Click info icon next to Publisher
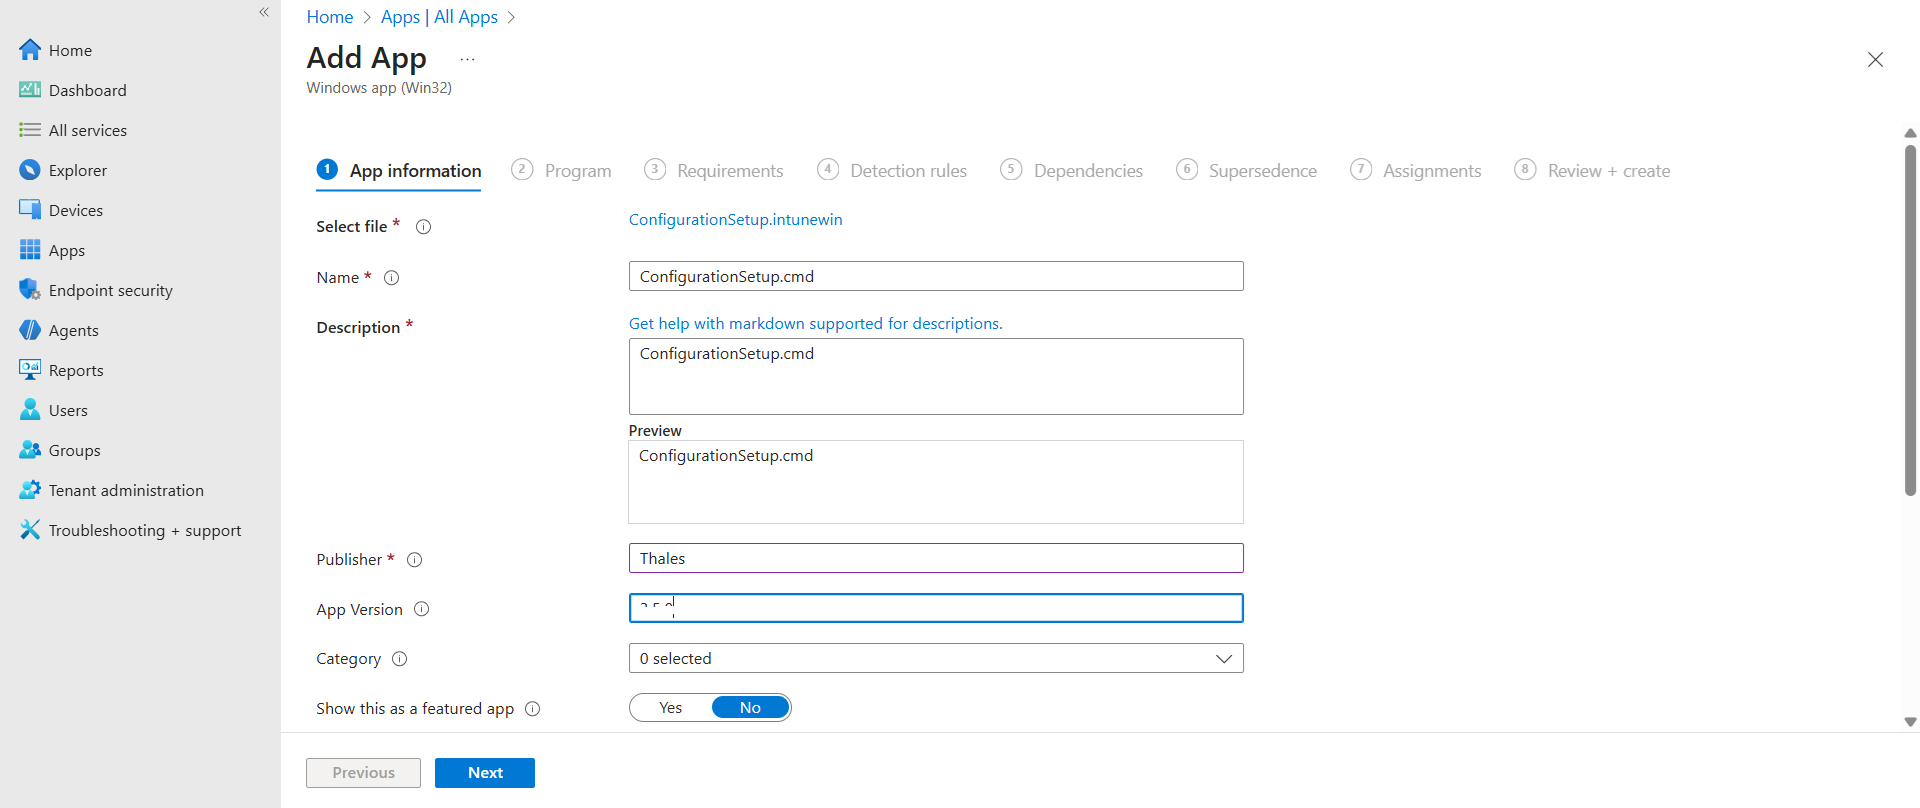Screen dimensions: 1920x808 (415, 560)
